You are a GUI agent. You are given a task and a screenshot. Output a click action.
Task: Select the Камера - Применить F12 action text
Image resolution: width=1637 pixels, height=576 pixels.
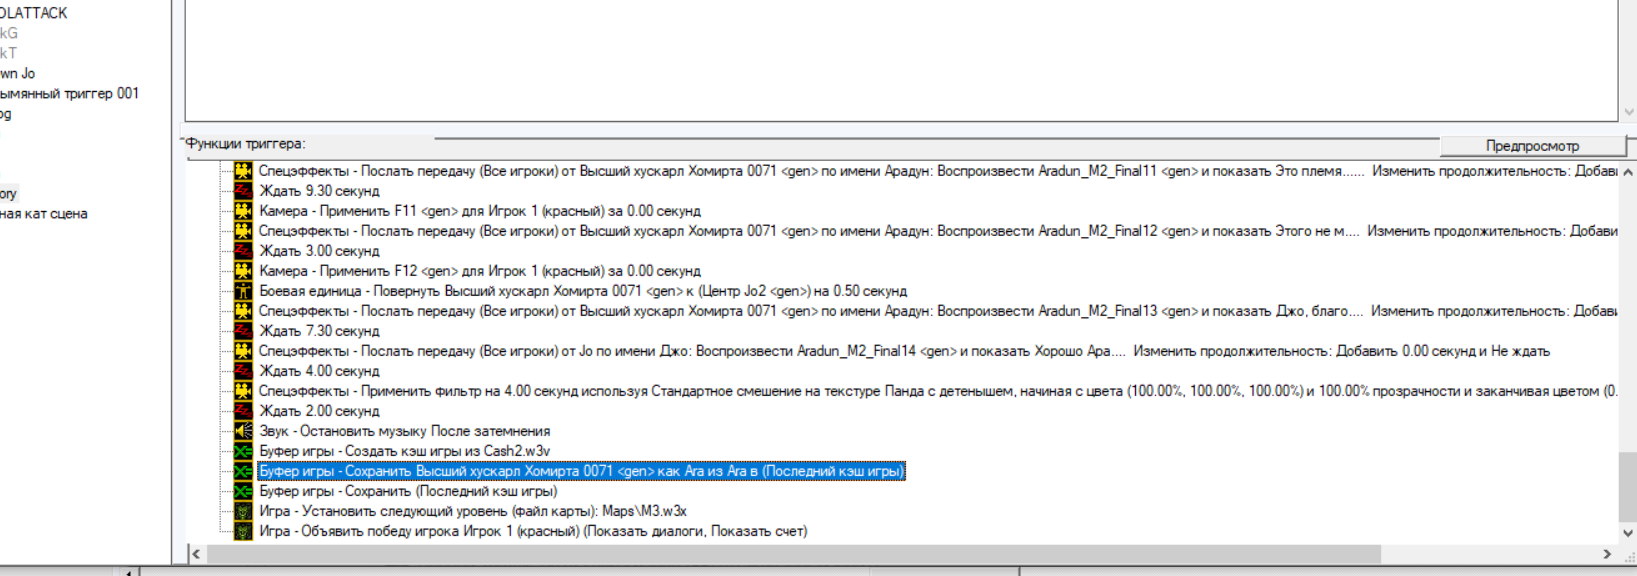coord(480,271)
